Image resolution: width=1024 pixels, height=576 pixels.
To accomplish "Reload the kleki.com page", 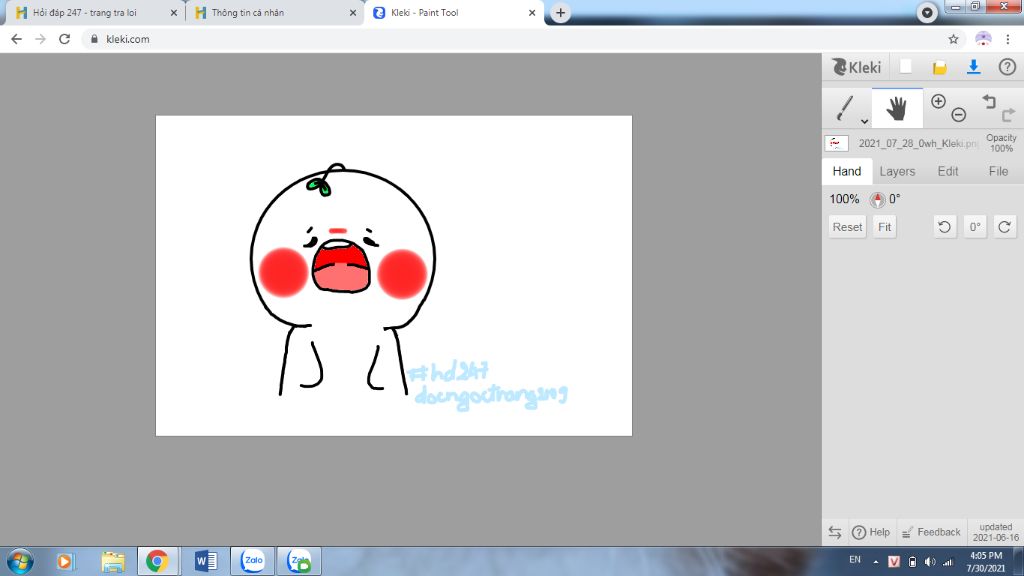I will 64,39.
